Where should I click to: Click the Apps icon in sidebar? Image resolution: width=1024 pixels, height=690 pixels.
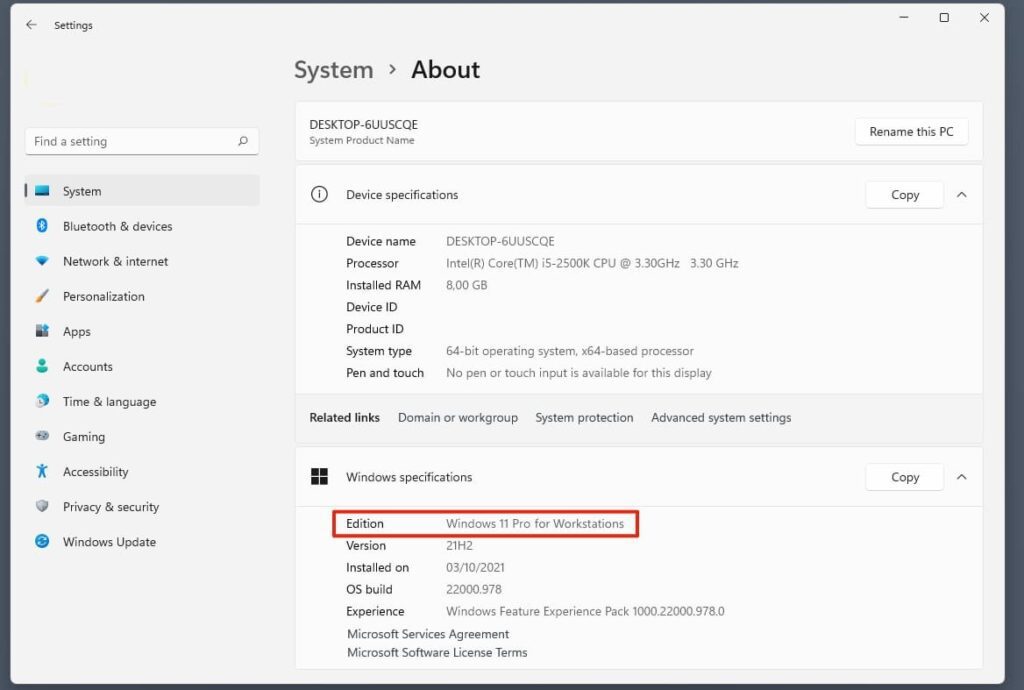(42, 331)
